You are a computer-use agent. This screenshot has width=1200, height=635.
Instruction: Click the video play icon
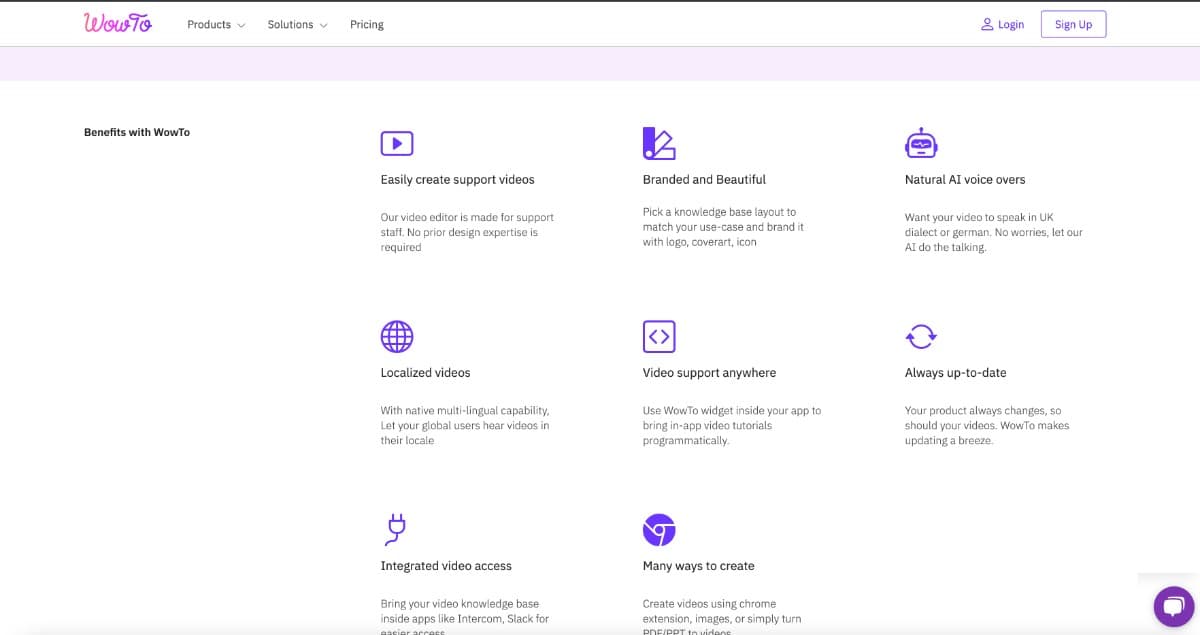[x=397, y=143]
